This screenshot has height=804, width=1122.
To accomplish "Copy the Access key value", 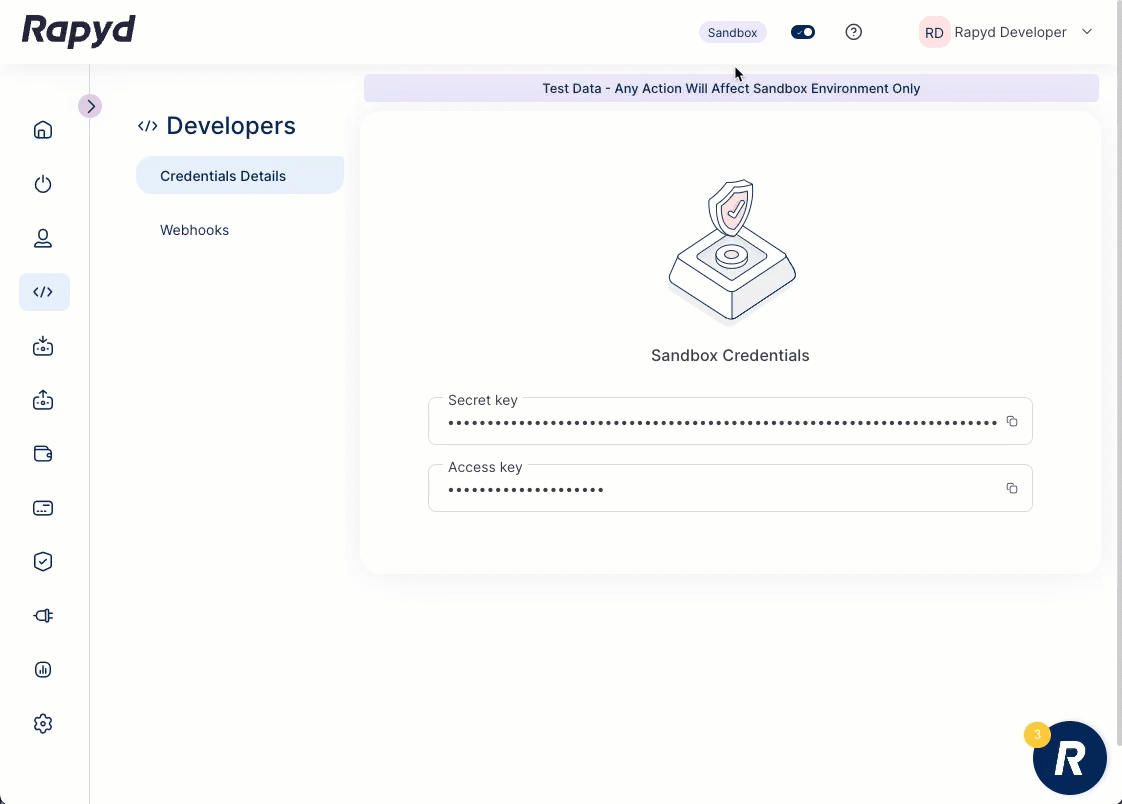I will [1012, 488].
